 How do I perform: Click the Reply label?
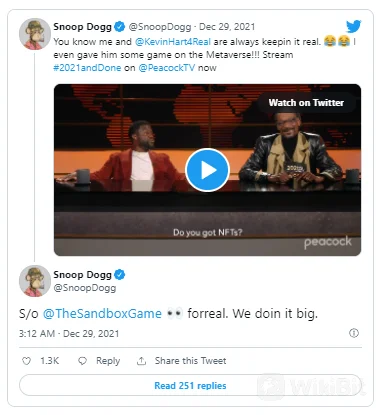click(x=108, y=361)
